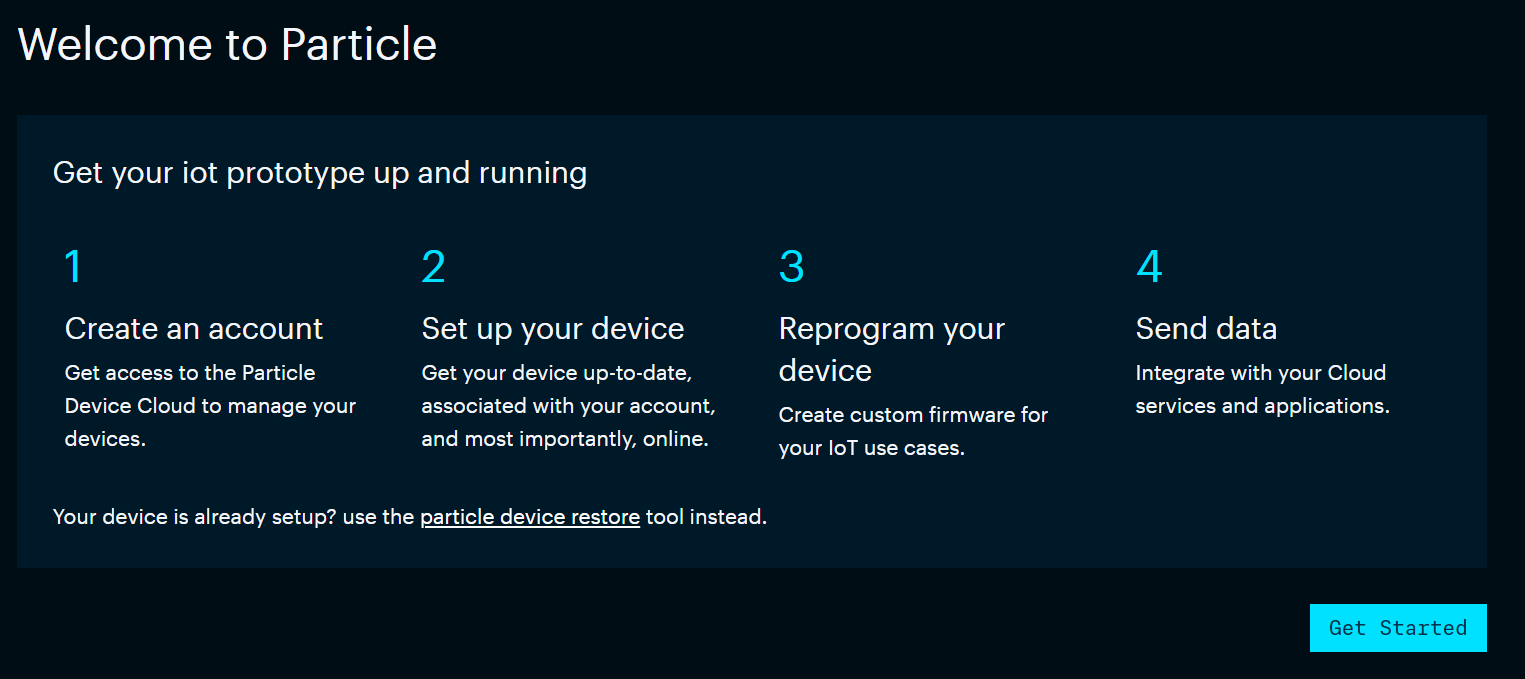Click the "tool instead." trailing text
Screen dimensions: 1525x679
[x=706, y=517]
